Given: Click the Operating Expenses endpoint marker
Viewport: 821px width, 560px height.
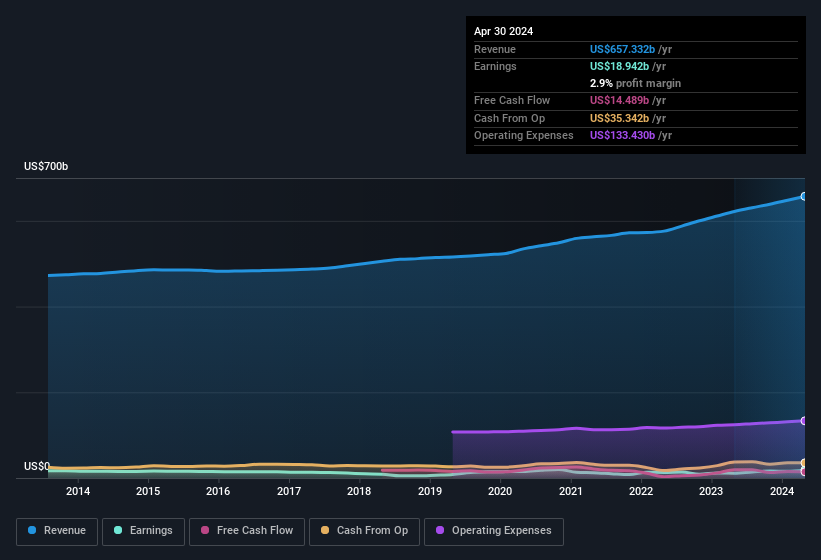Looking at the screenshot, I should coord(804,421).
